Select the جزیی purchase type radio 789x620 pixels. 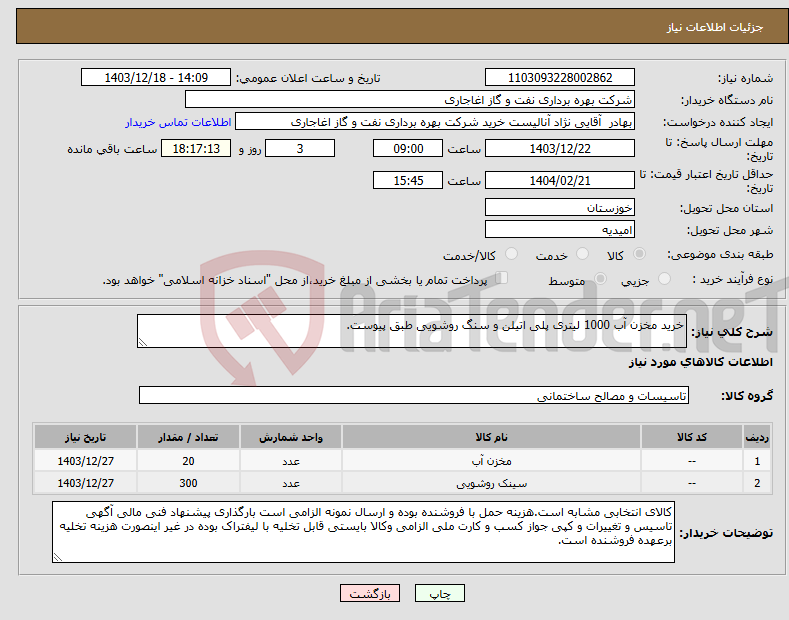tap(664, 278)
